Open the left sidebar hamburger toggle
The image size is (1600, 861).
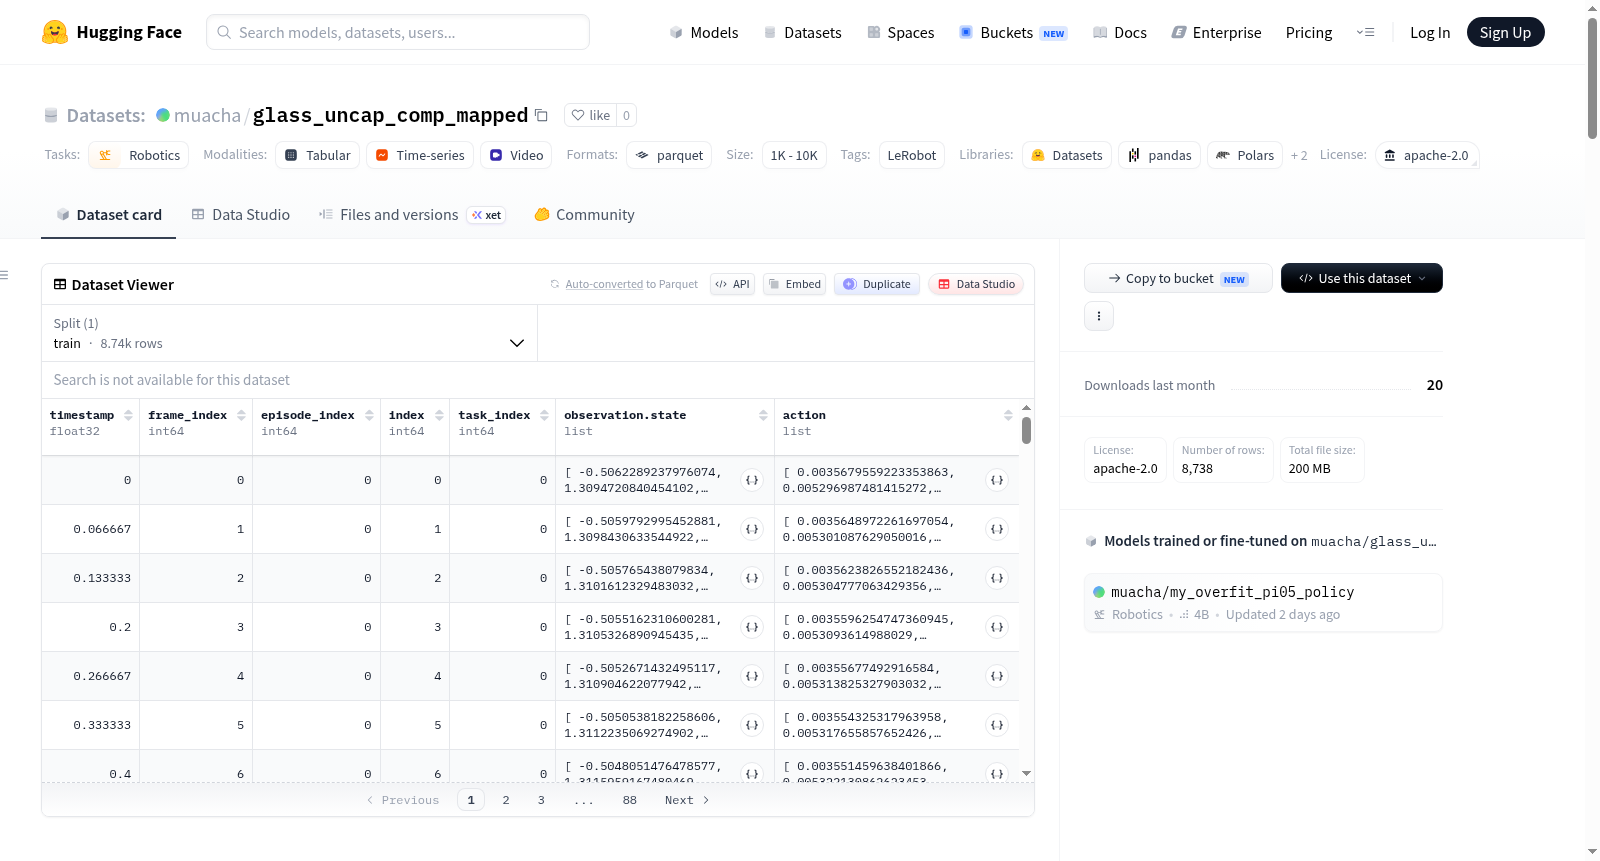pyautogui.click(x=4, y=275)
